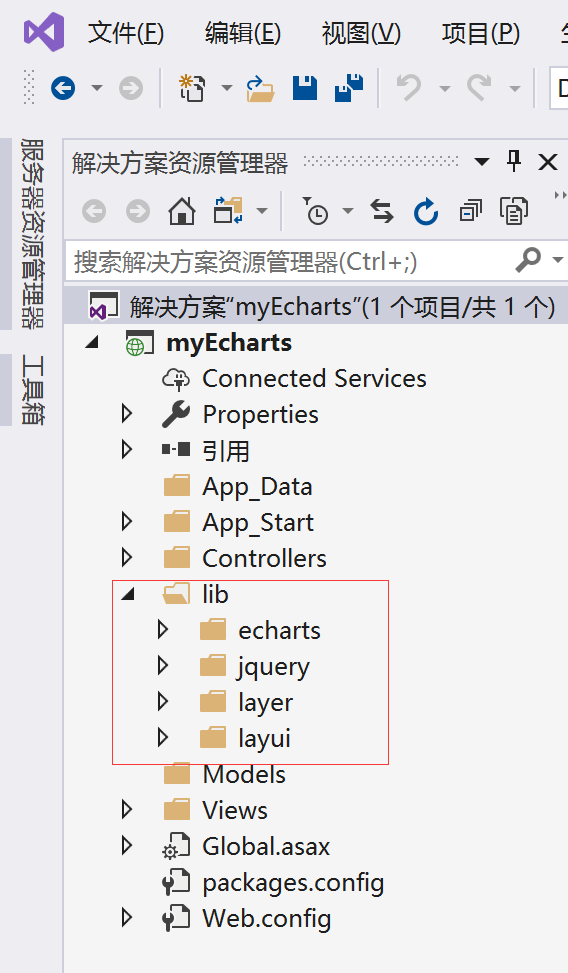Select the Connected Services node
This screenshot has width=568, height=973.
[x=314, y=379]
